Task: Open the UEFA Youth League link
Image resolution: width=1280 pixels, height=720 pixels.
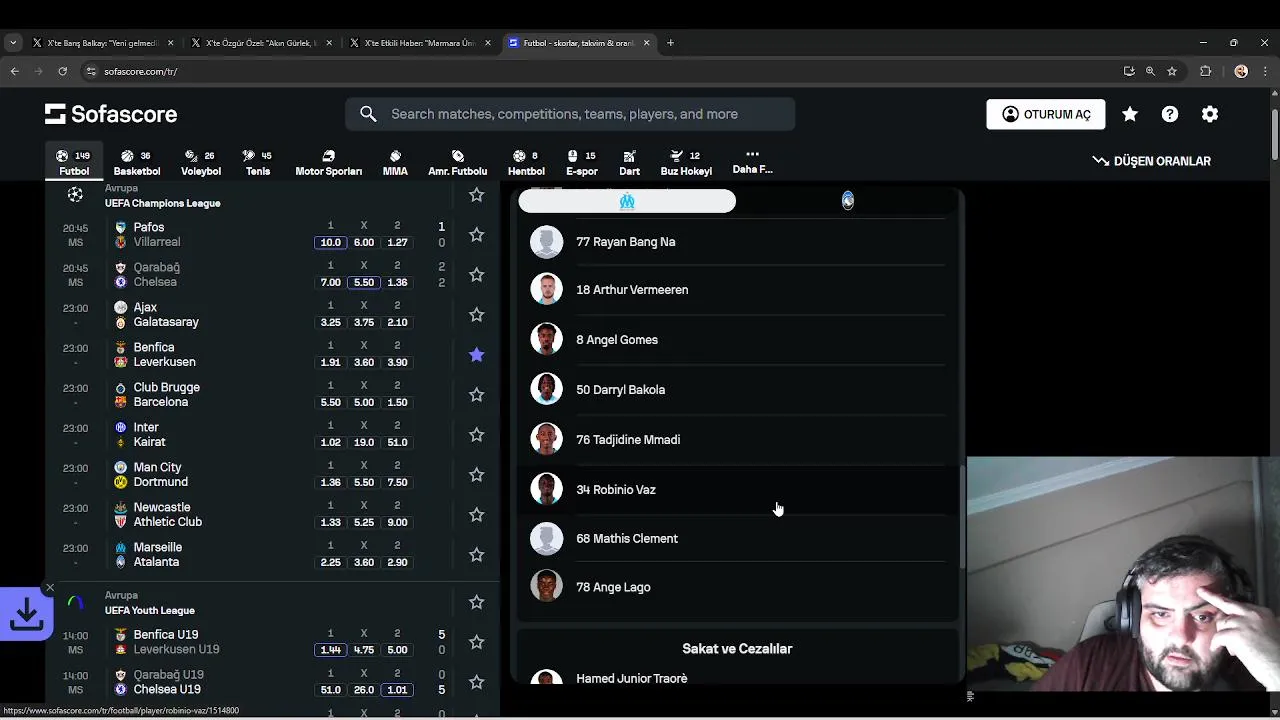Action: 150,610
